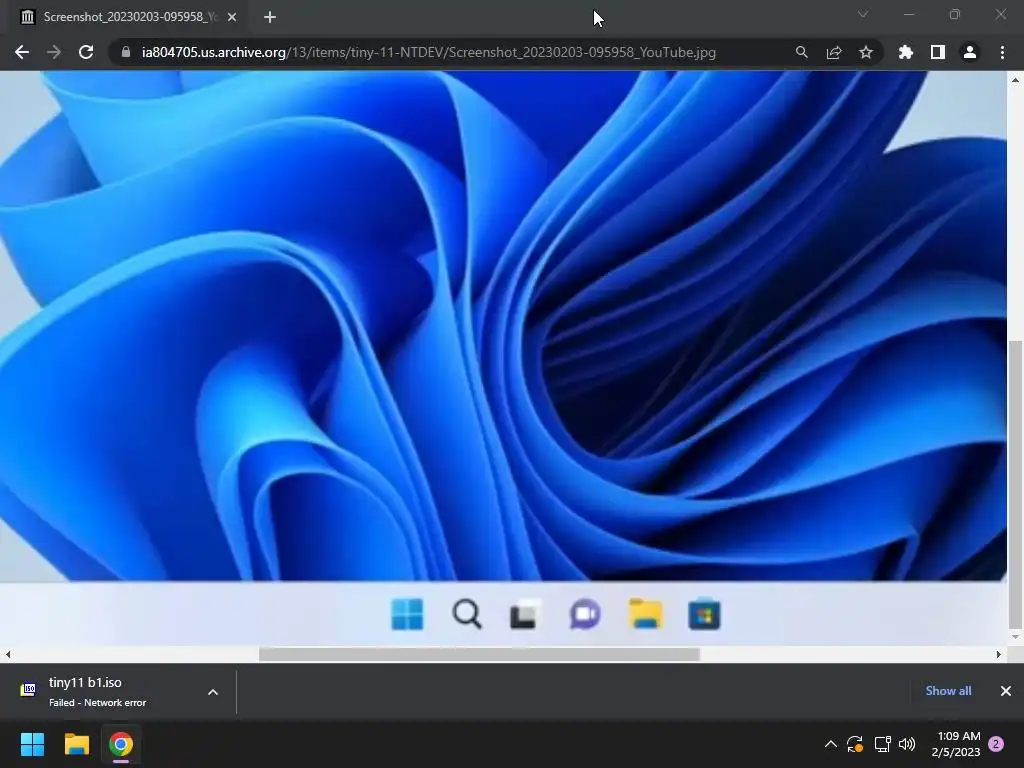1024x768 pixels.
Task: View site info via the lock icon
Action: coord(126,52)
